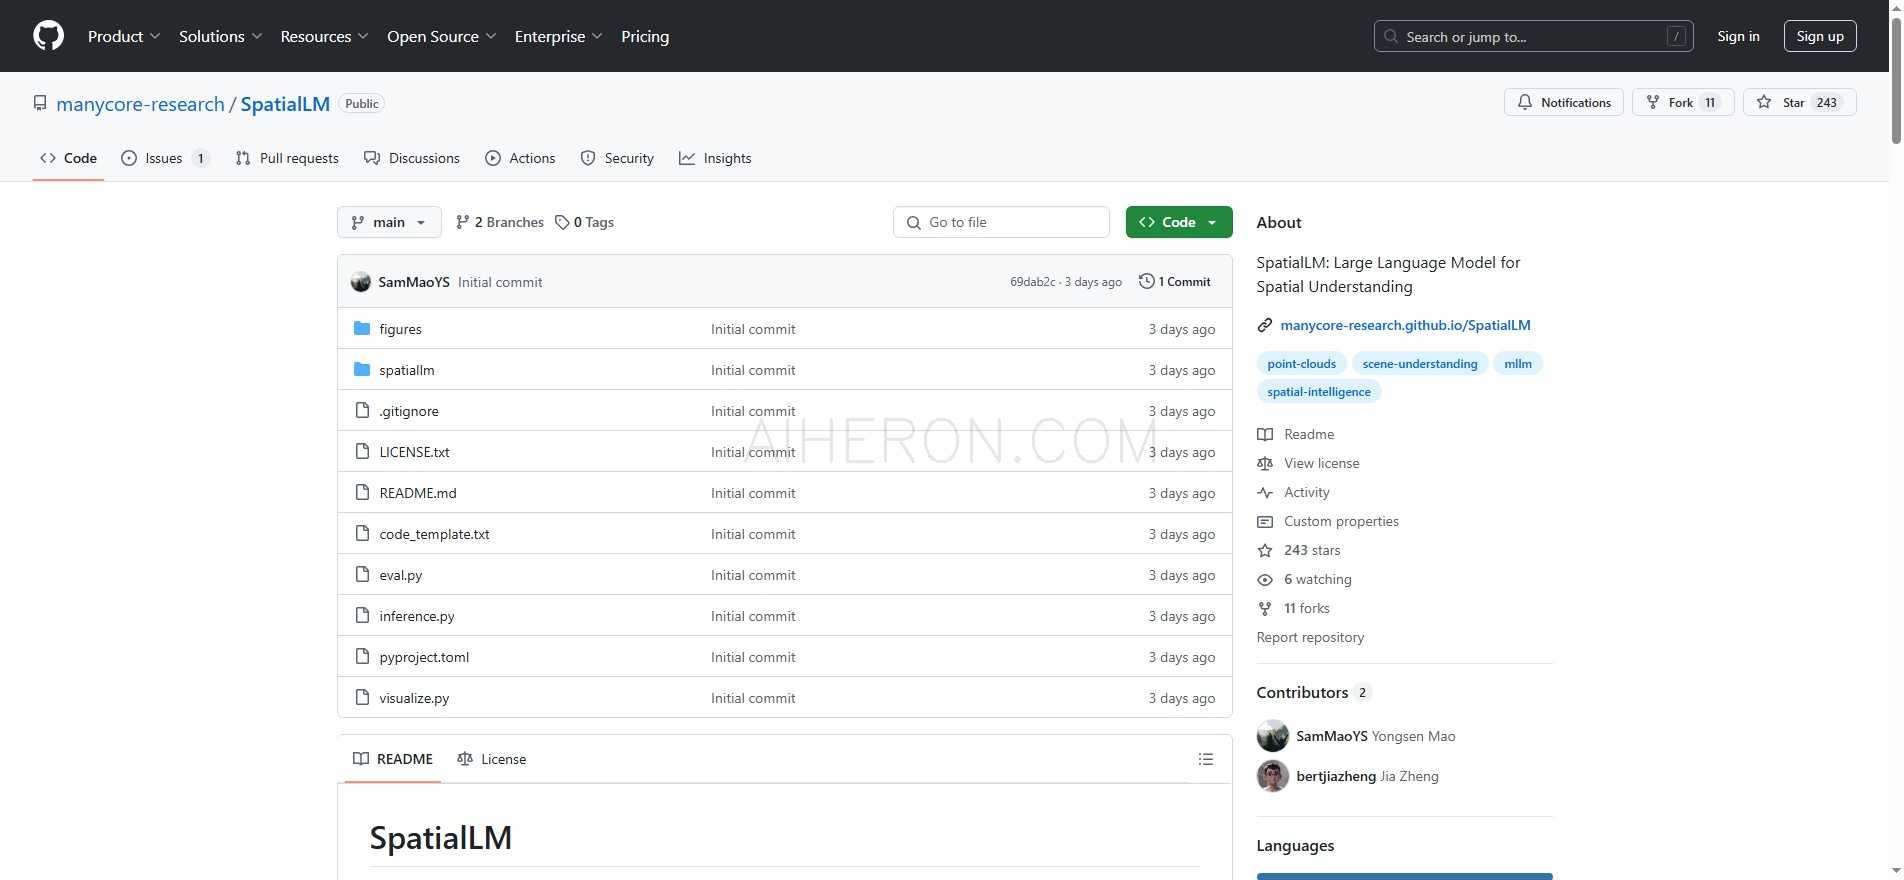
Task: Open the 2 Branches list
Action: click(x=499, y=222)
